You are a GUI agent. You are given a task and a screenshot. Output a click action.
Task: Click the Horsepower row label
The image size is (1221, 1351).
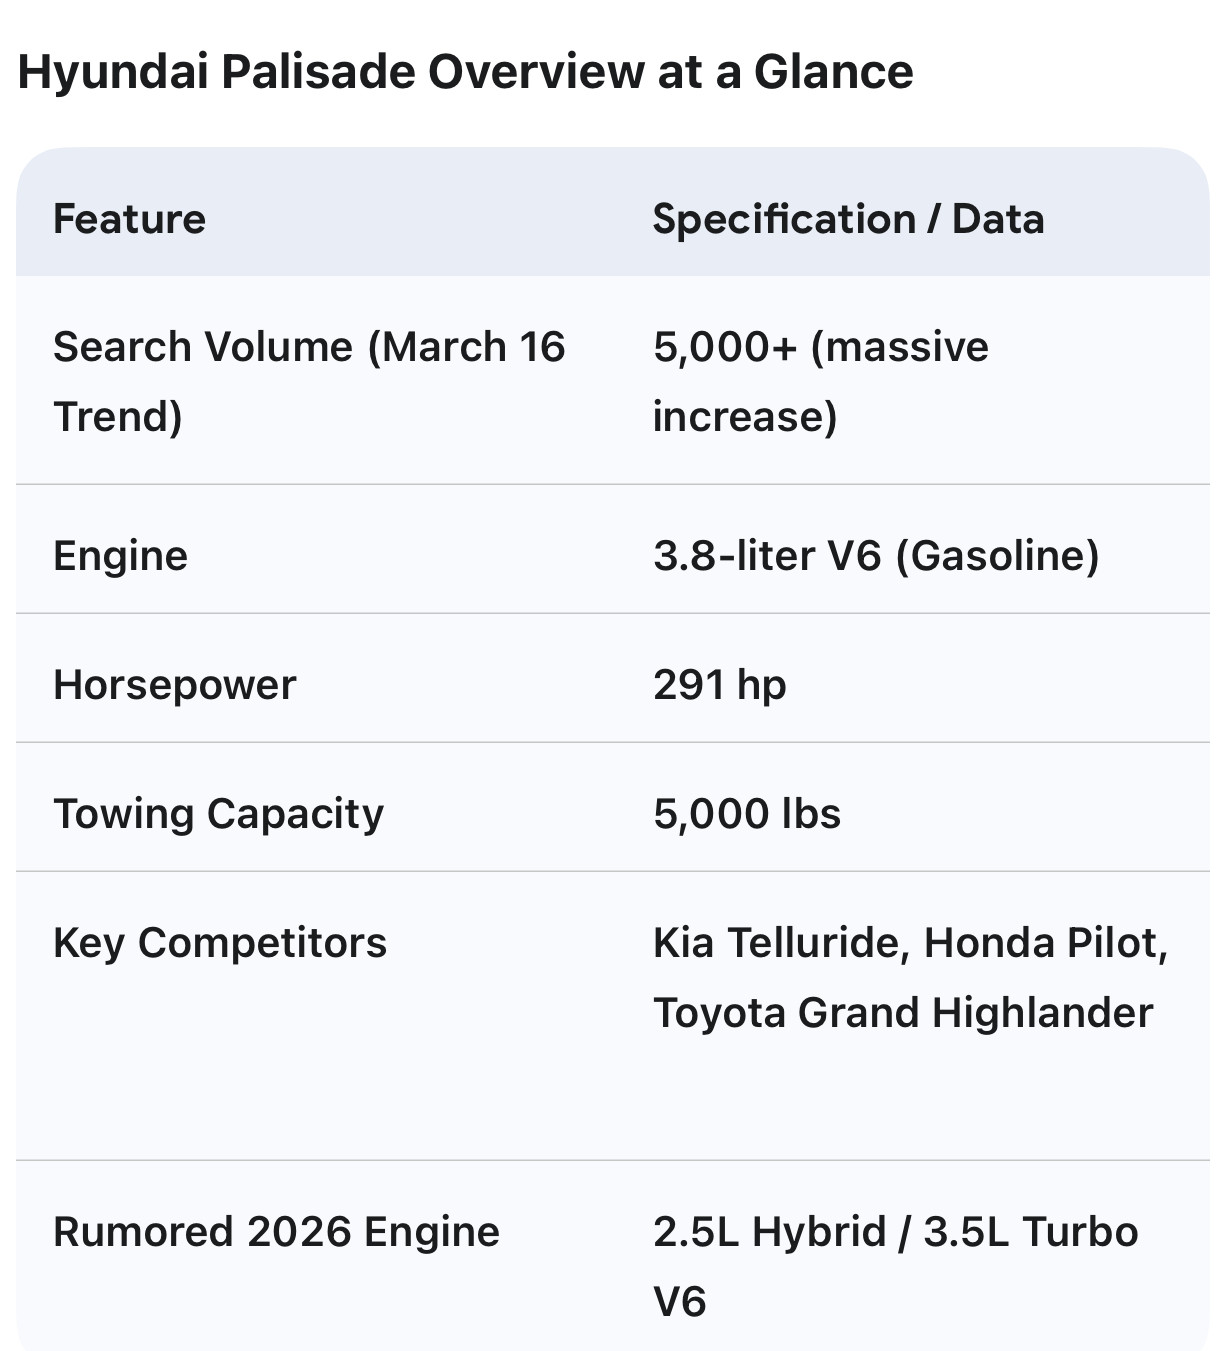(174, 685)
